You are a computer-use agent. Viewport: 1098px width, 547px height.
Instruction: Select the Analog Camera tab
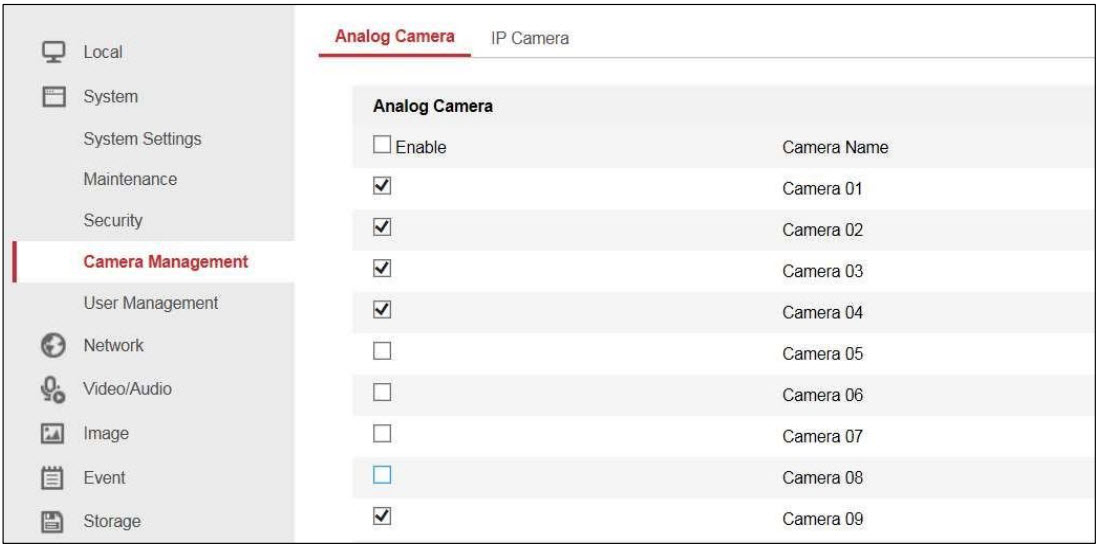[x=394, y=37]
